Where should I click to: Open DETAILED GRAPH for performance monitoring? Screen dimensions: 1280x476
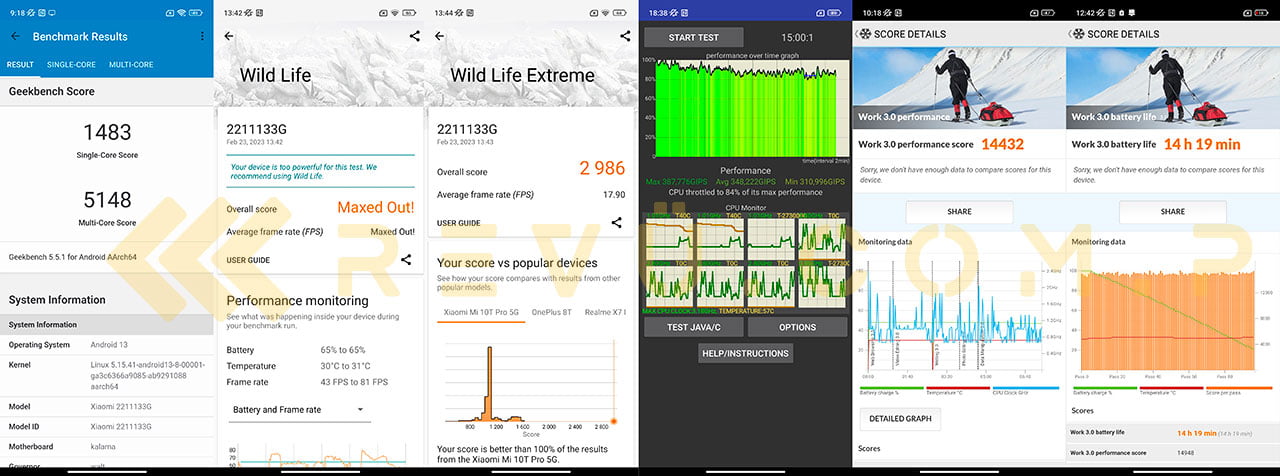click(900, 419)
